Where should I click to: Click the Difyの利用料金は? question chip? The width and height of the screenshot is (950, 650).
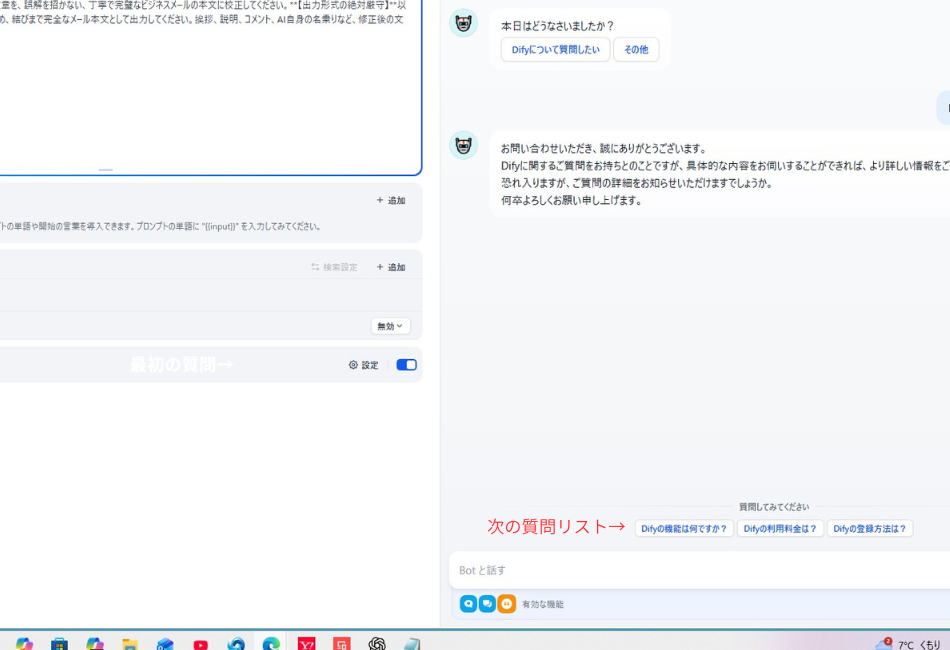[x=781, y=528]
